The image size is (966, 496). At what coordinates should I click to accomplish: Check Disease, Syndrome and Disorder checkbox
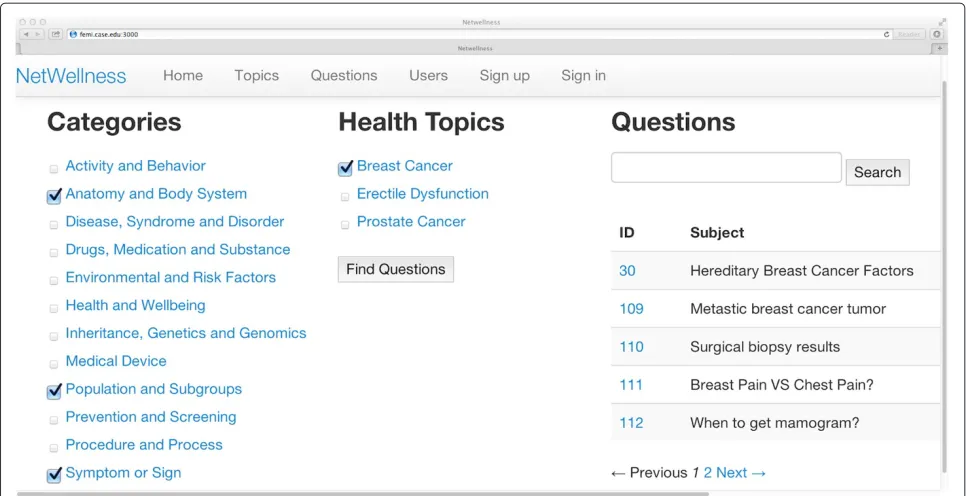point(54,225)
